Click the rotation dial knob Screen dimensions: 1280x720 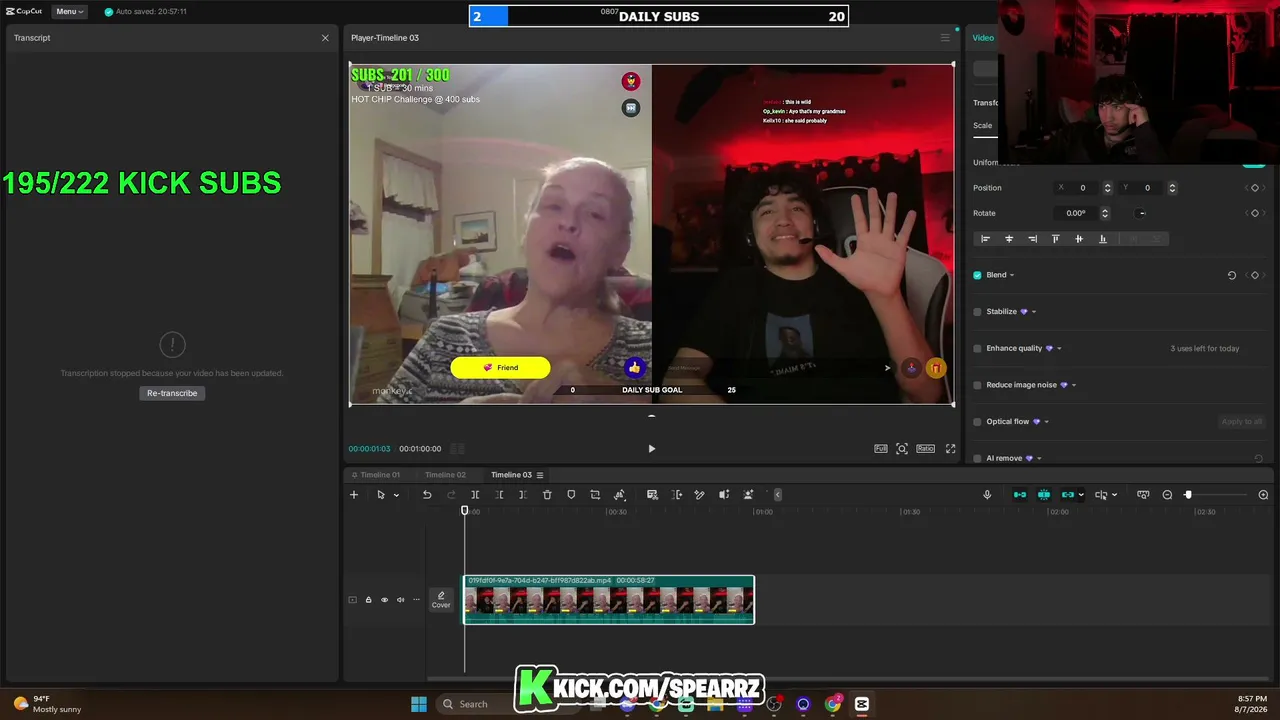(x=1142, y=213)
